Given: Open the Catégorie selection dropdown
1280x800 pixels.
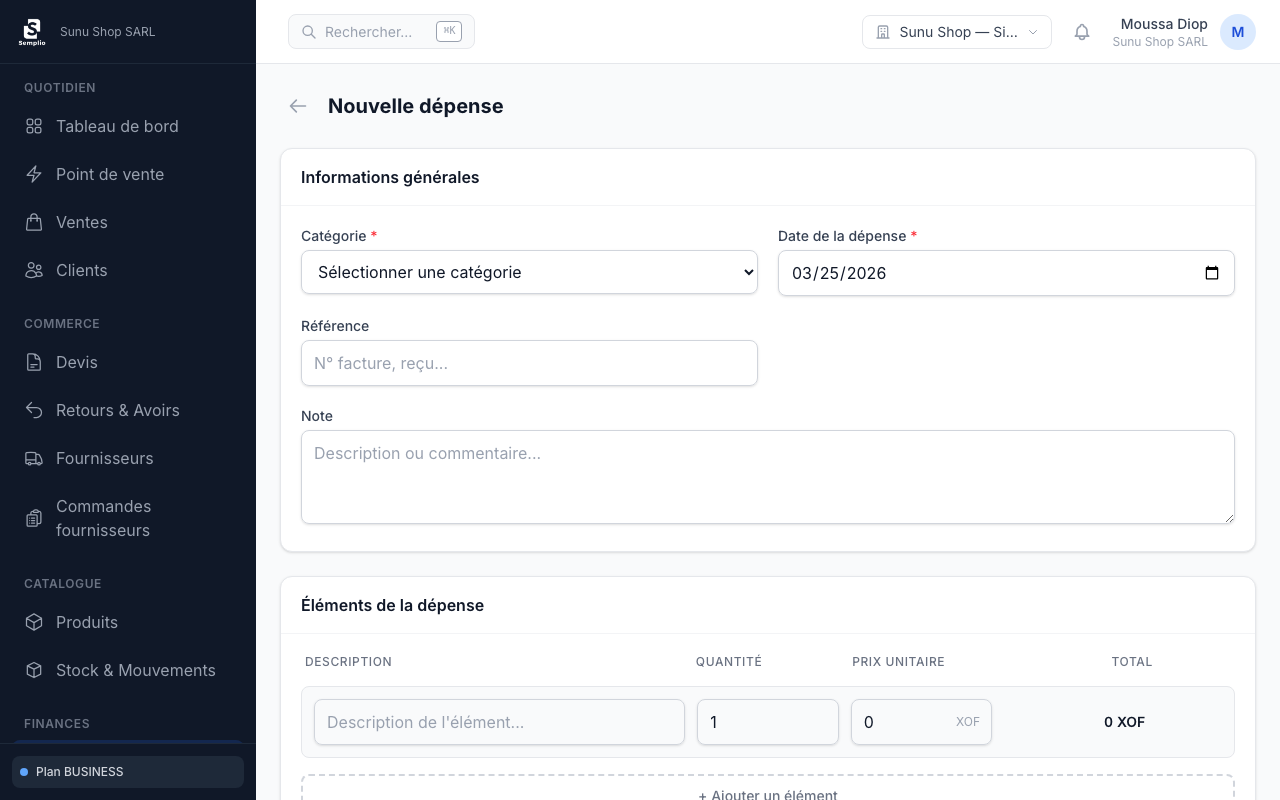Looking at the screenshot, I should tap(529, 272).
